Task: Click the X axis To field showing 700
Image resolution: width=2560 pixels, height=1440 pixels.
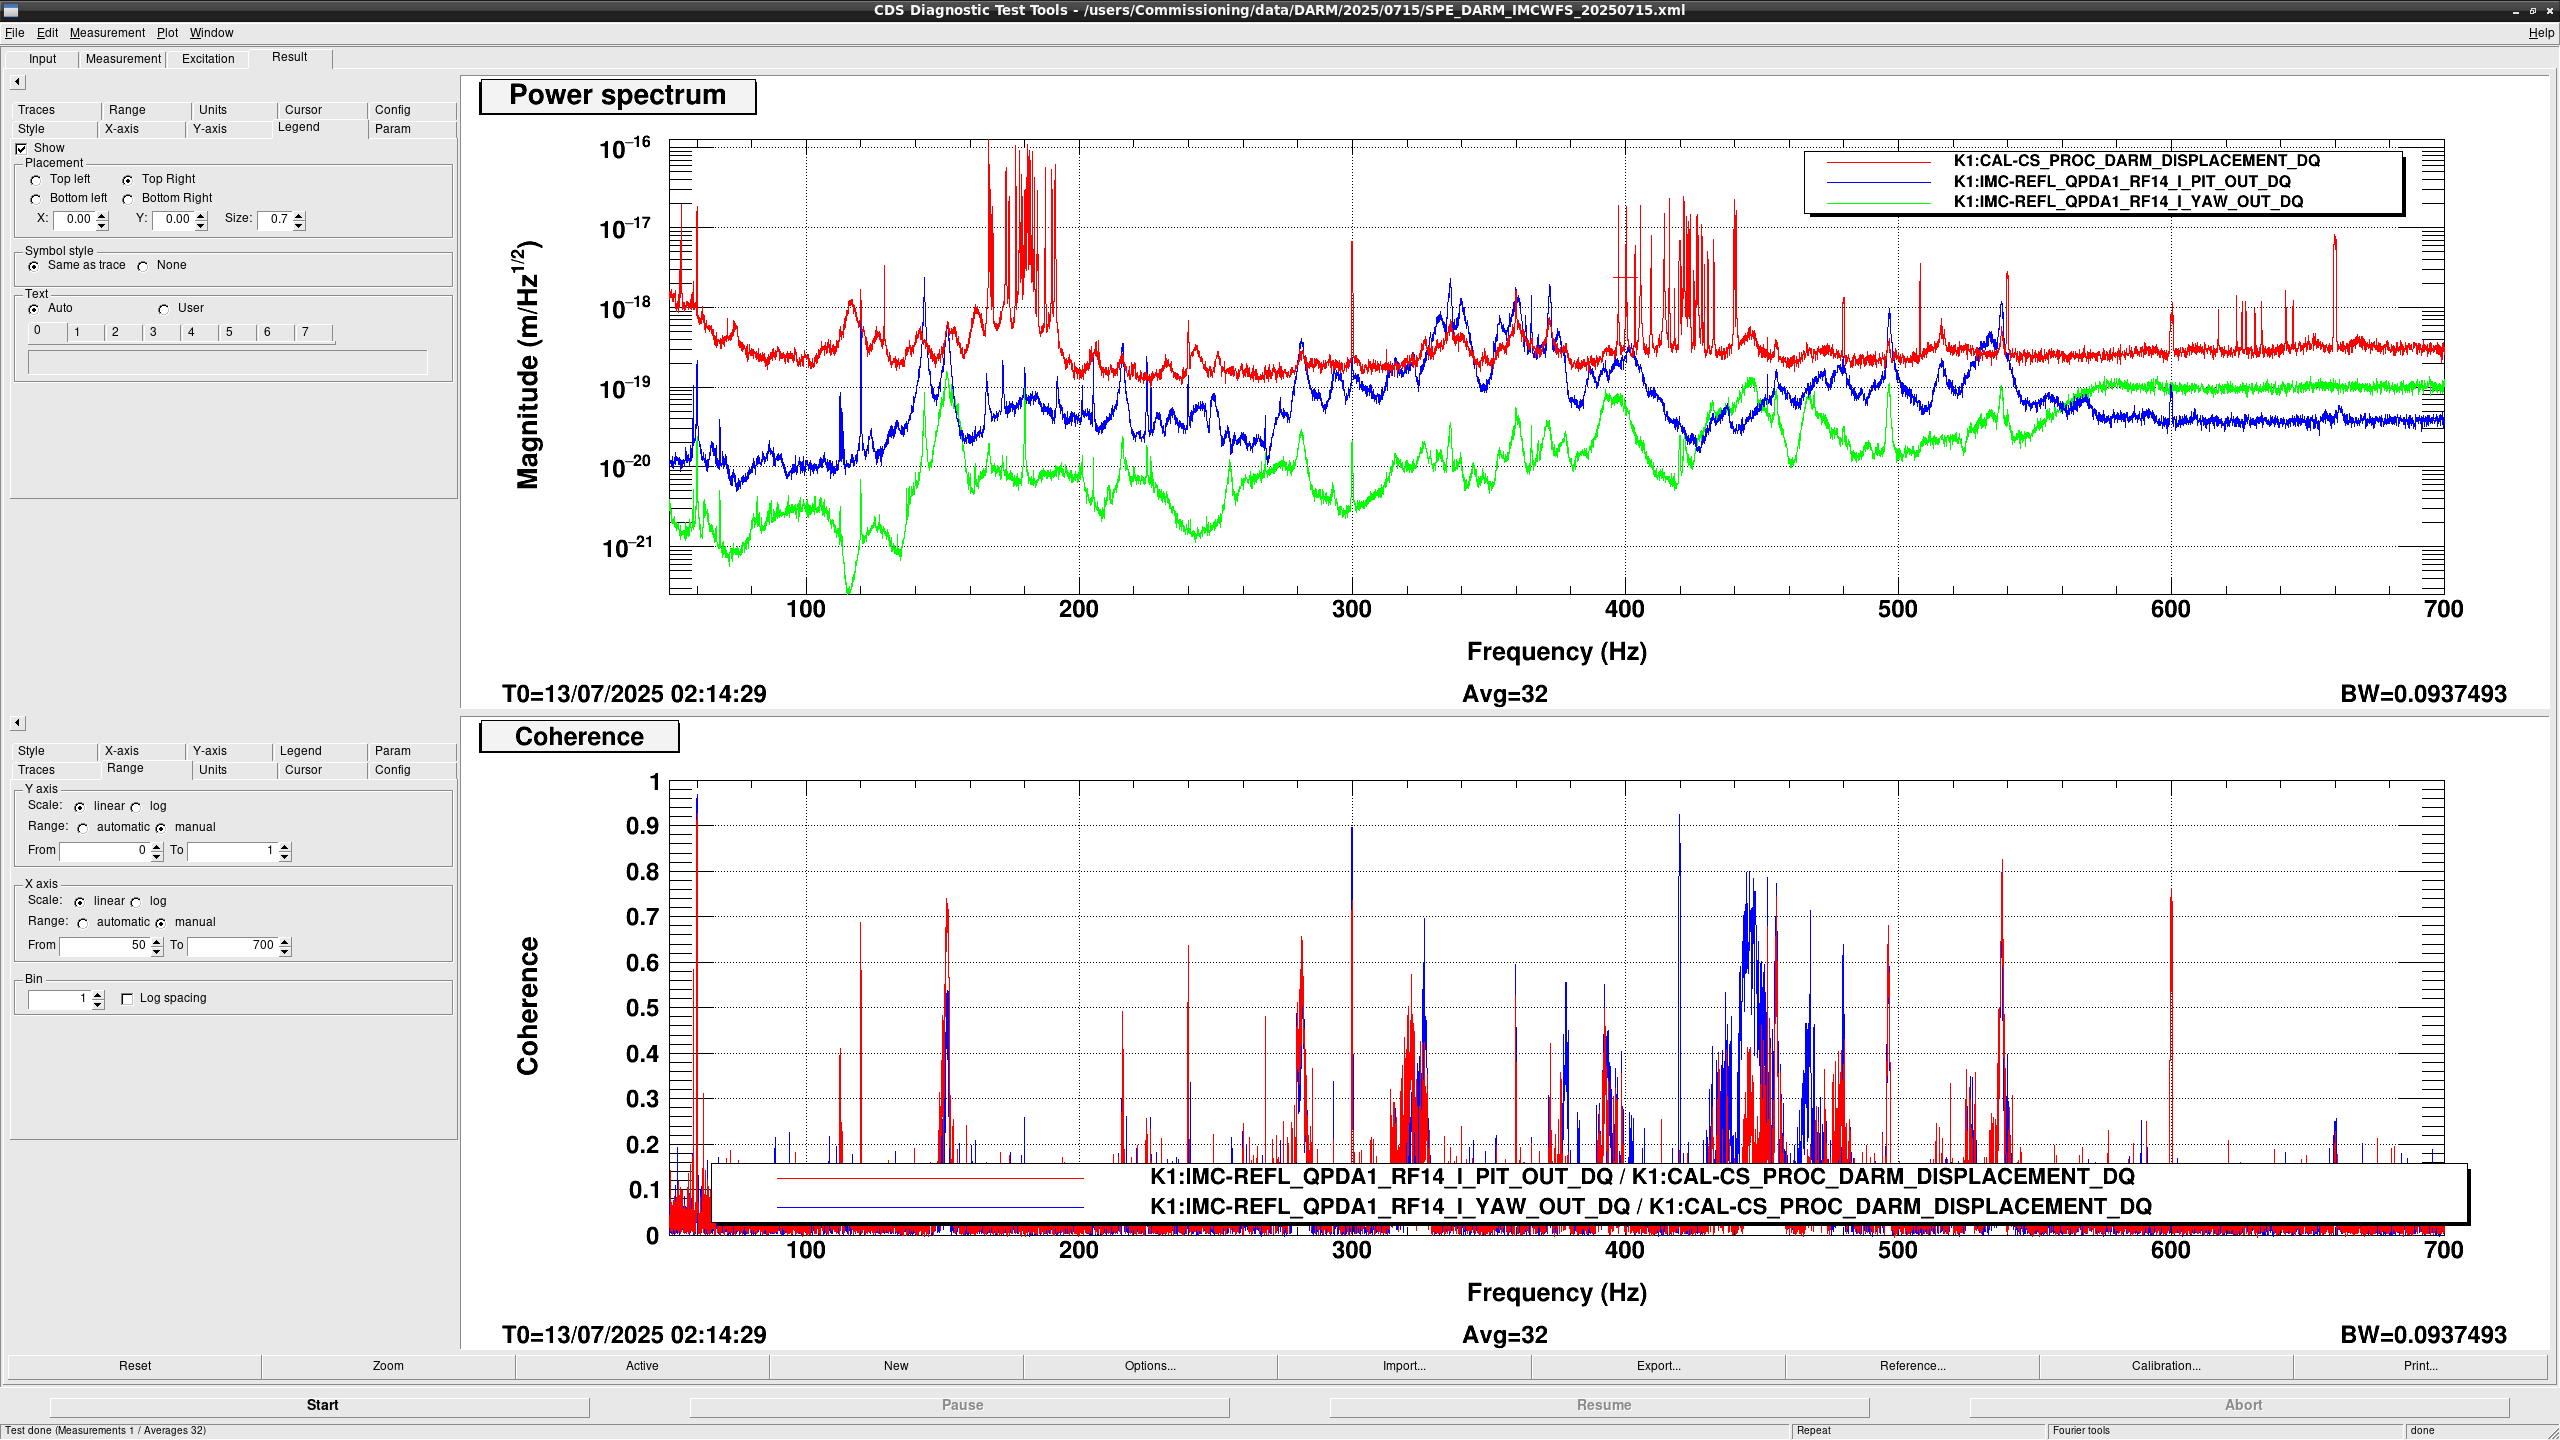Action: [233, 946]
